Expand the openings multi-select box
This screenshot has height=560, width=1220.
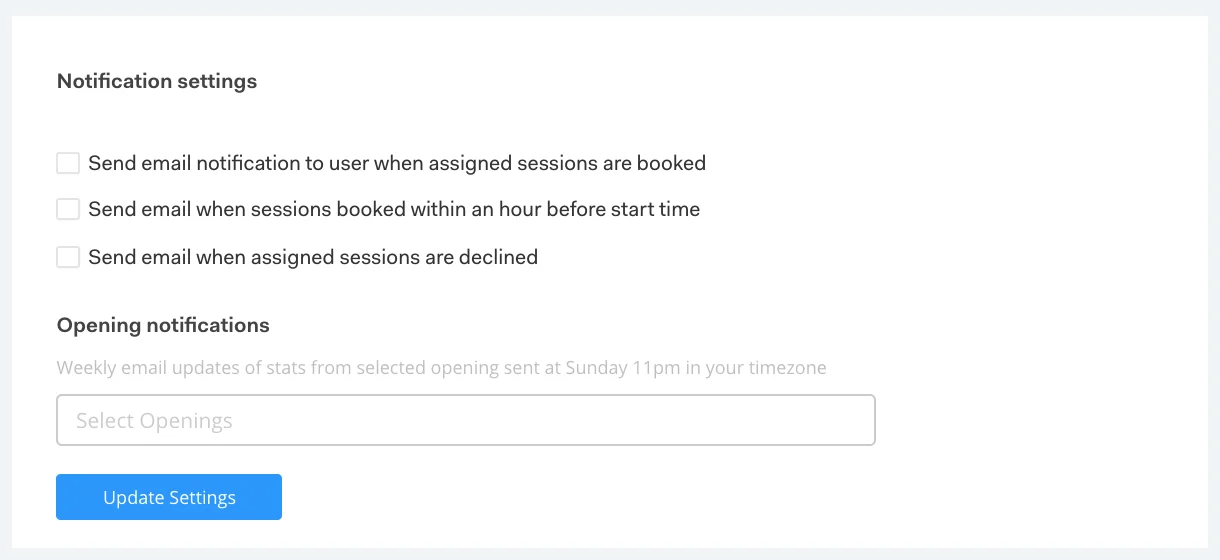pyautogui.click(x=466, y=420)
